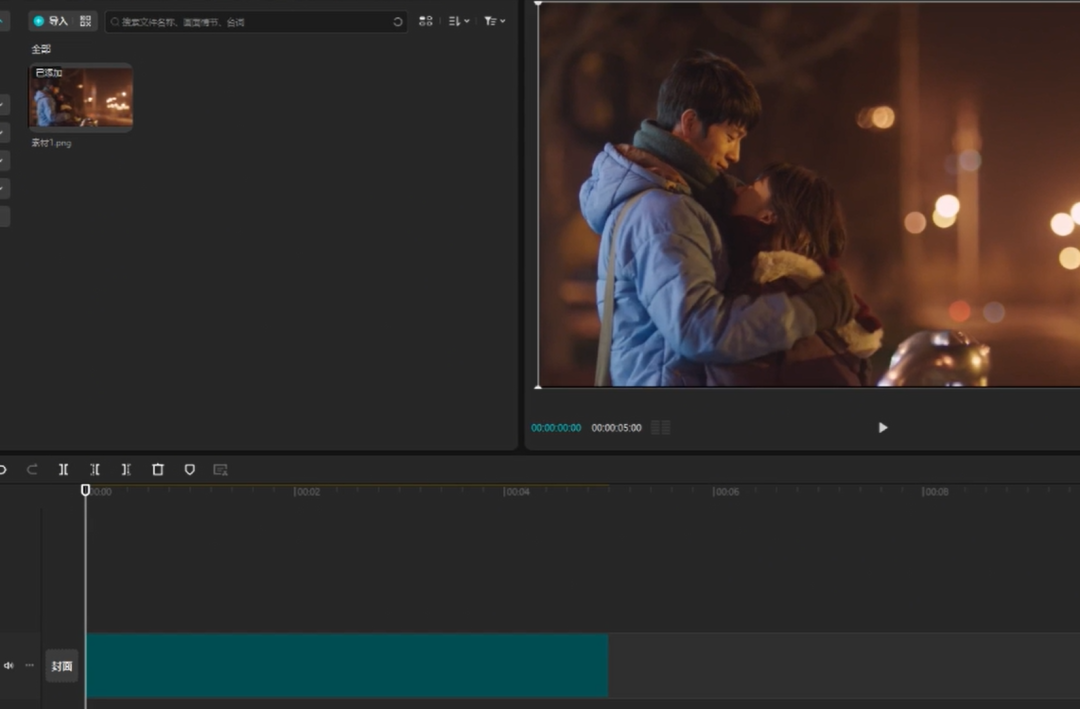Select the teal clip on the timeline
1080x709 pixels.
point(347,666)
